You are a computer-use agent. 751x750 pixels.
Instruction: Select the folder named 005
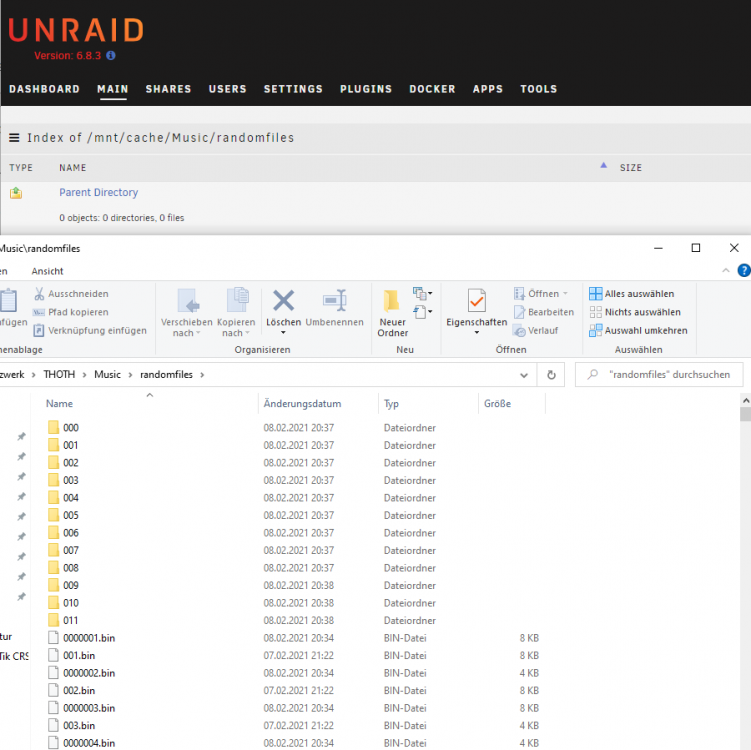[70, 515]
